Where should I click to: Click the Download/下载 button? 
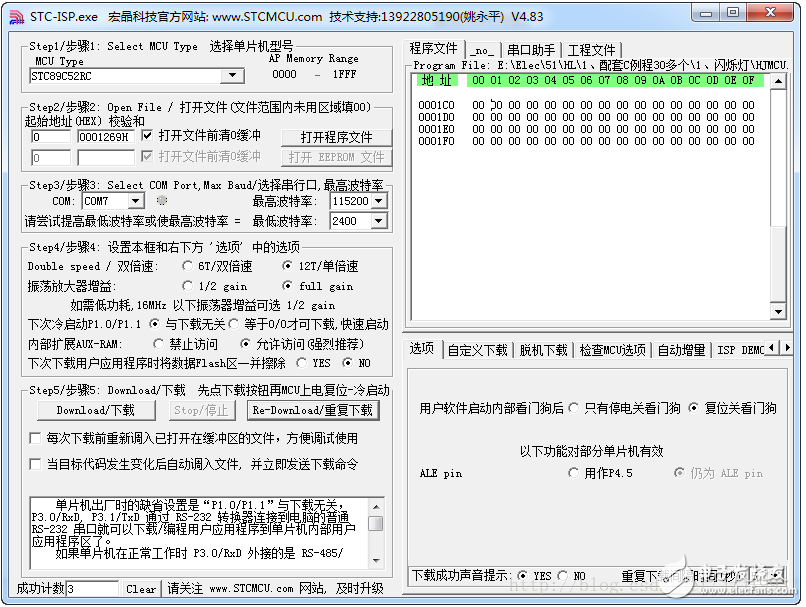coord(95,410)
